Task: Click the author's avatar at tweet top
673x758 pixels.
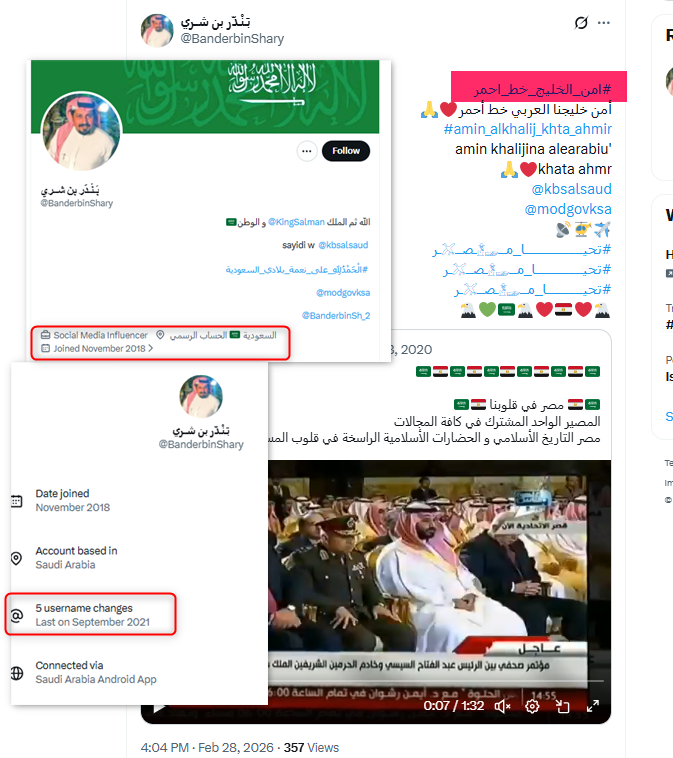Action: [x=157, y=30]
